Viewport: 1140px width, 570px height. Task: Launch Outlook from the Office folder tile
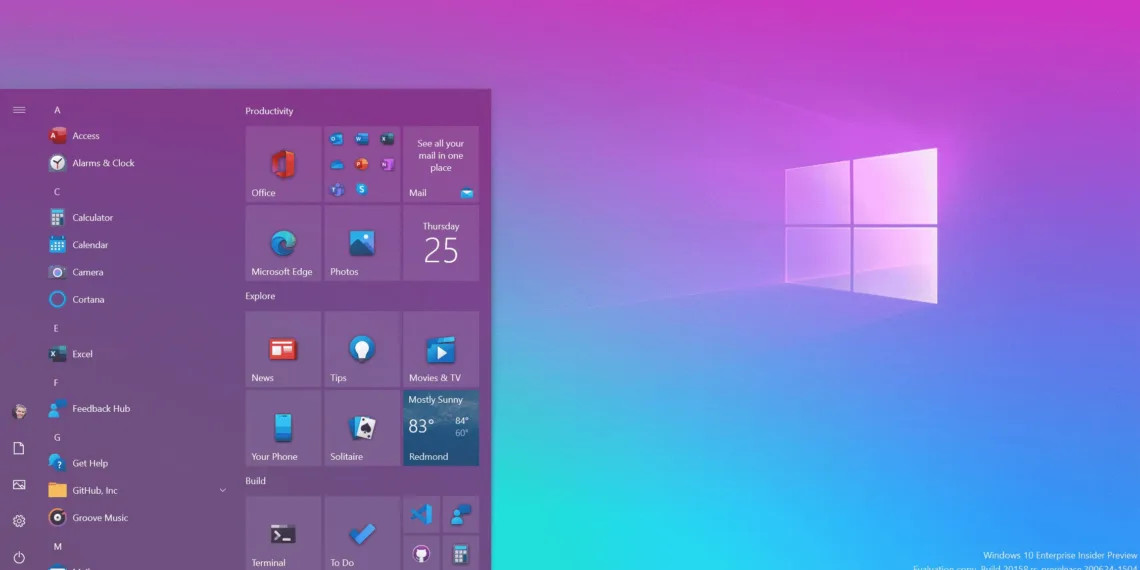coord(337,139)
